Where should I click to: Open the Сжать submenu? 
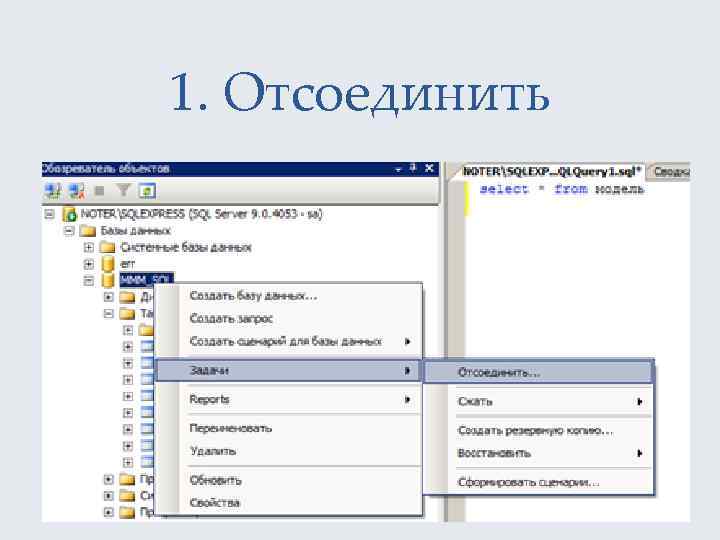[538, 401]
